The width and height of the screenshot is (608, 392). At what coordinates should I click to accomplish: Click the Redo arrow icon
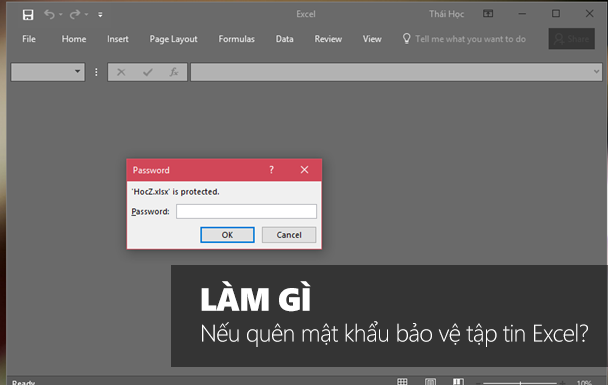pyautogui.click(x=75, y=14)
